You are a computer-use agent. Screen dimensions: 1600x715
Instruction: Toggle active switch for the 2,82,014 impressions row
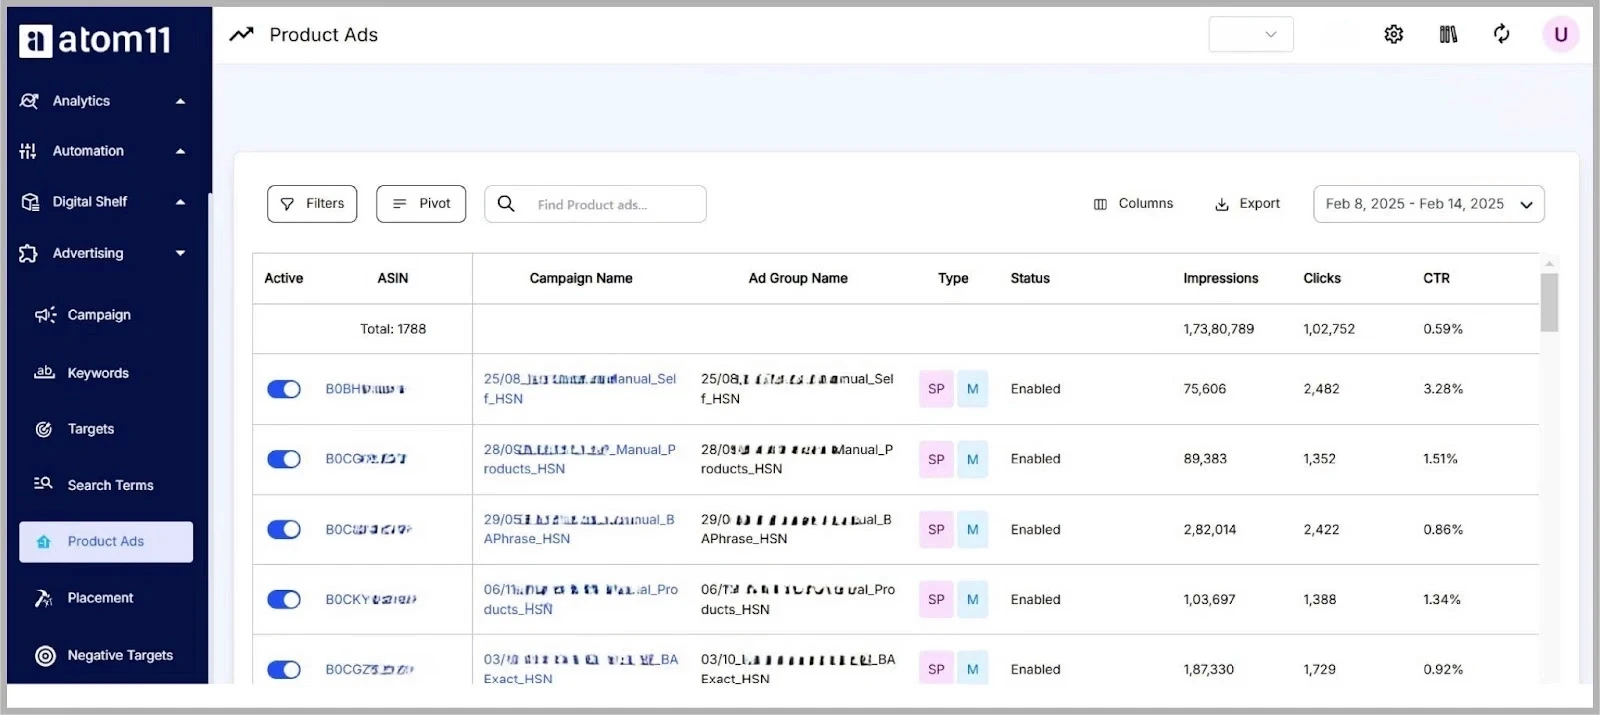coord(284,530)
